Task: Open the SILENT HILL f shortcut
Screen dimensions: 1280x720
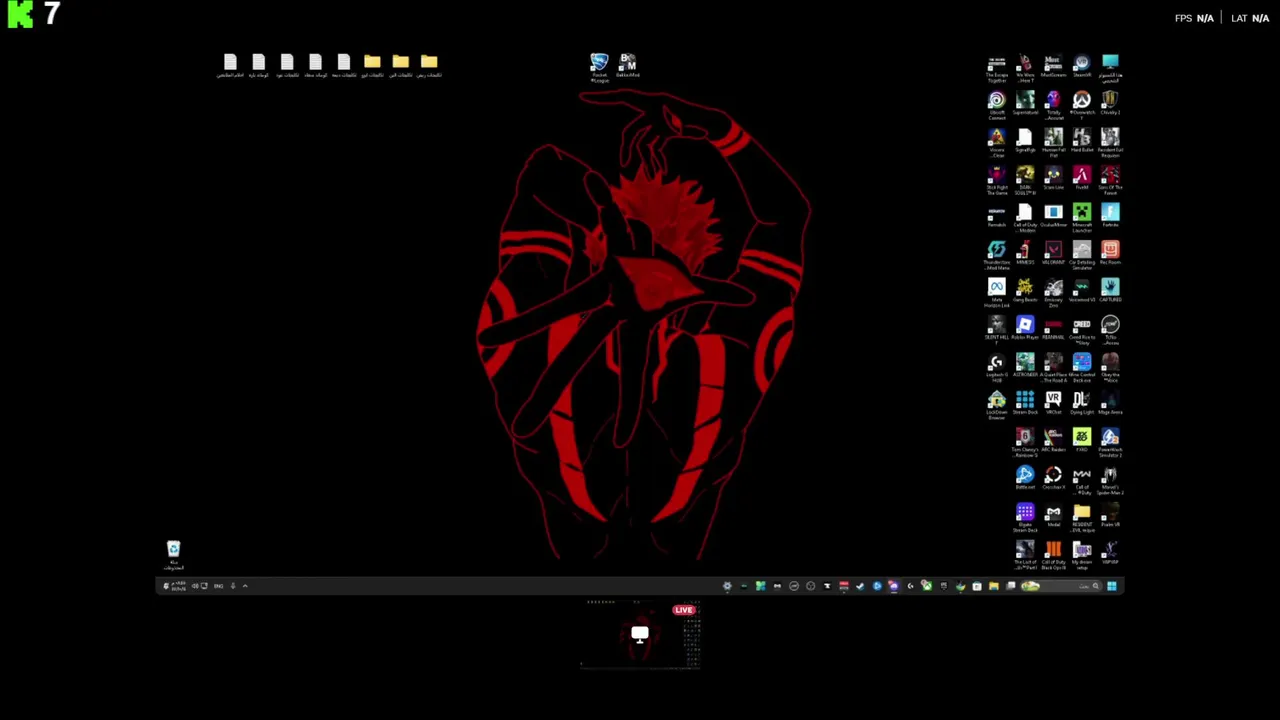Action: [997, 330]
